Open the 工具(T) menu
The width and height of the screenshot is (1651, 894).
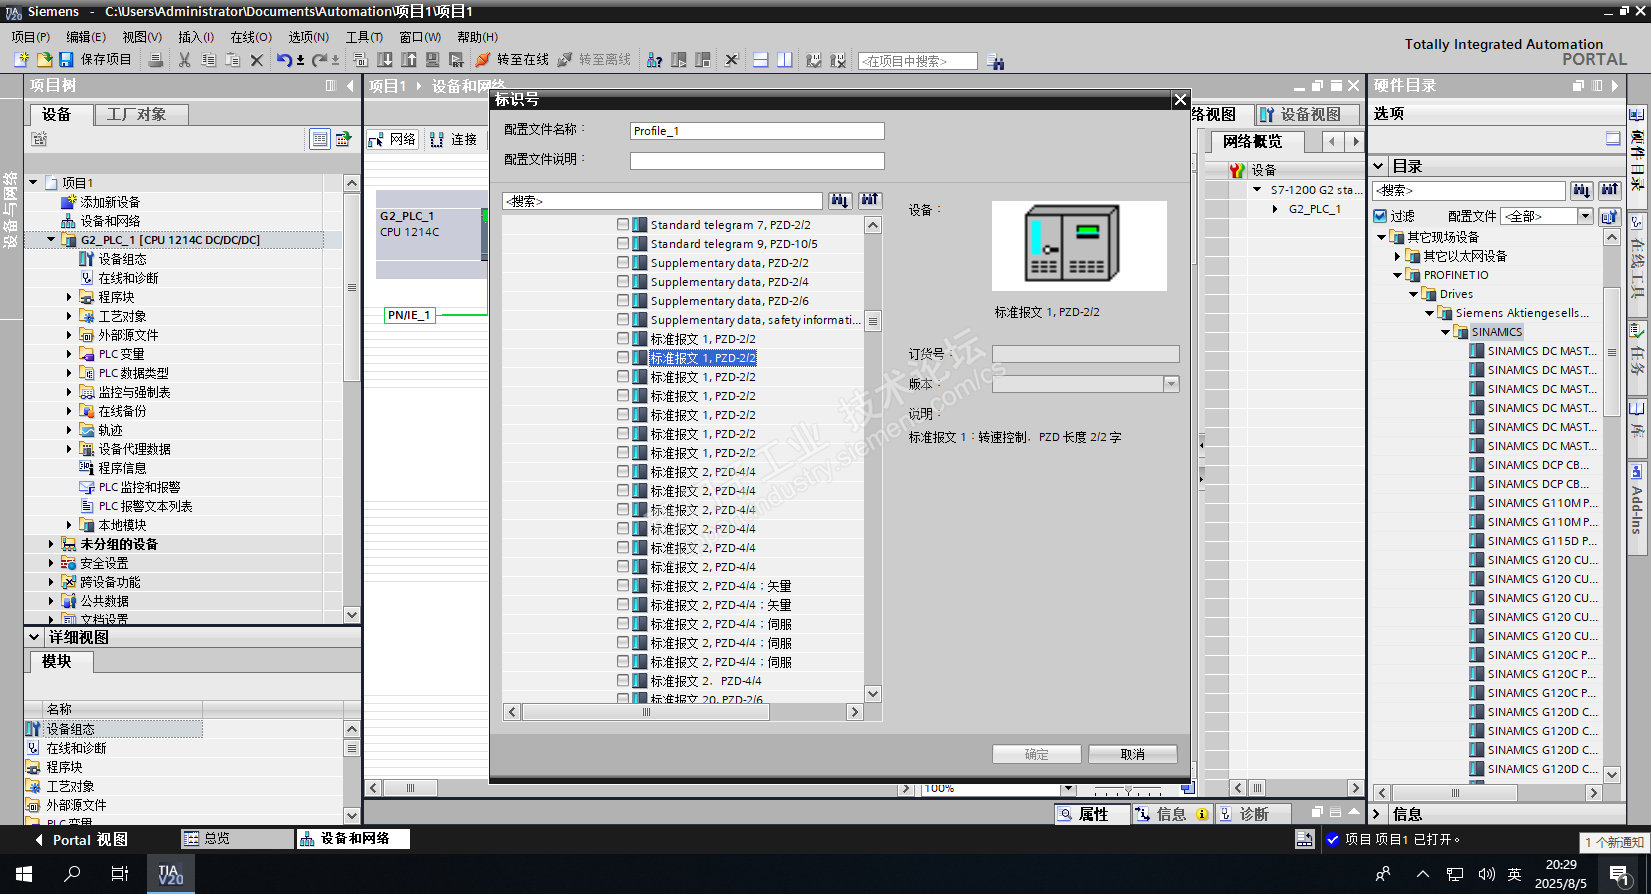(x=364, y=37)
